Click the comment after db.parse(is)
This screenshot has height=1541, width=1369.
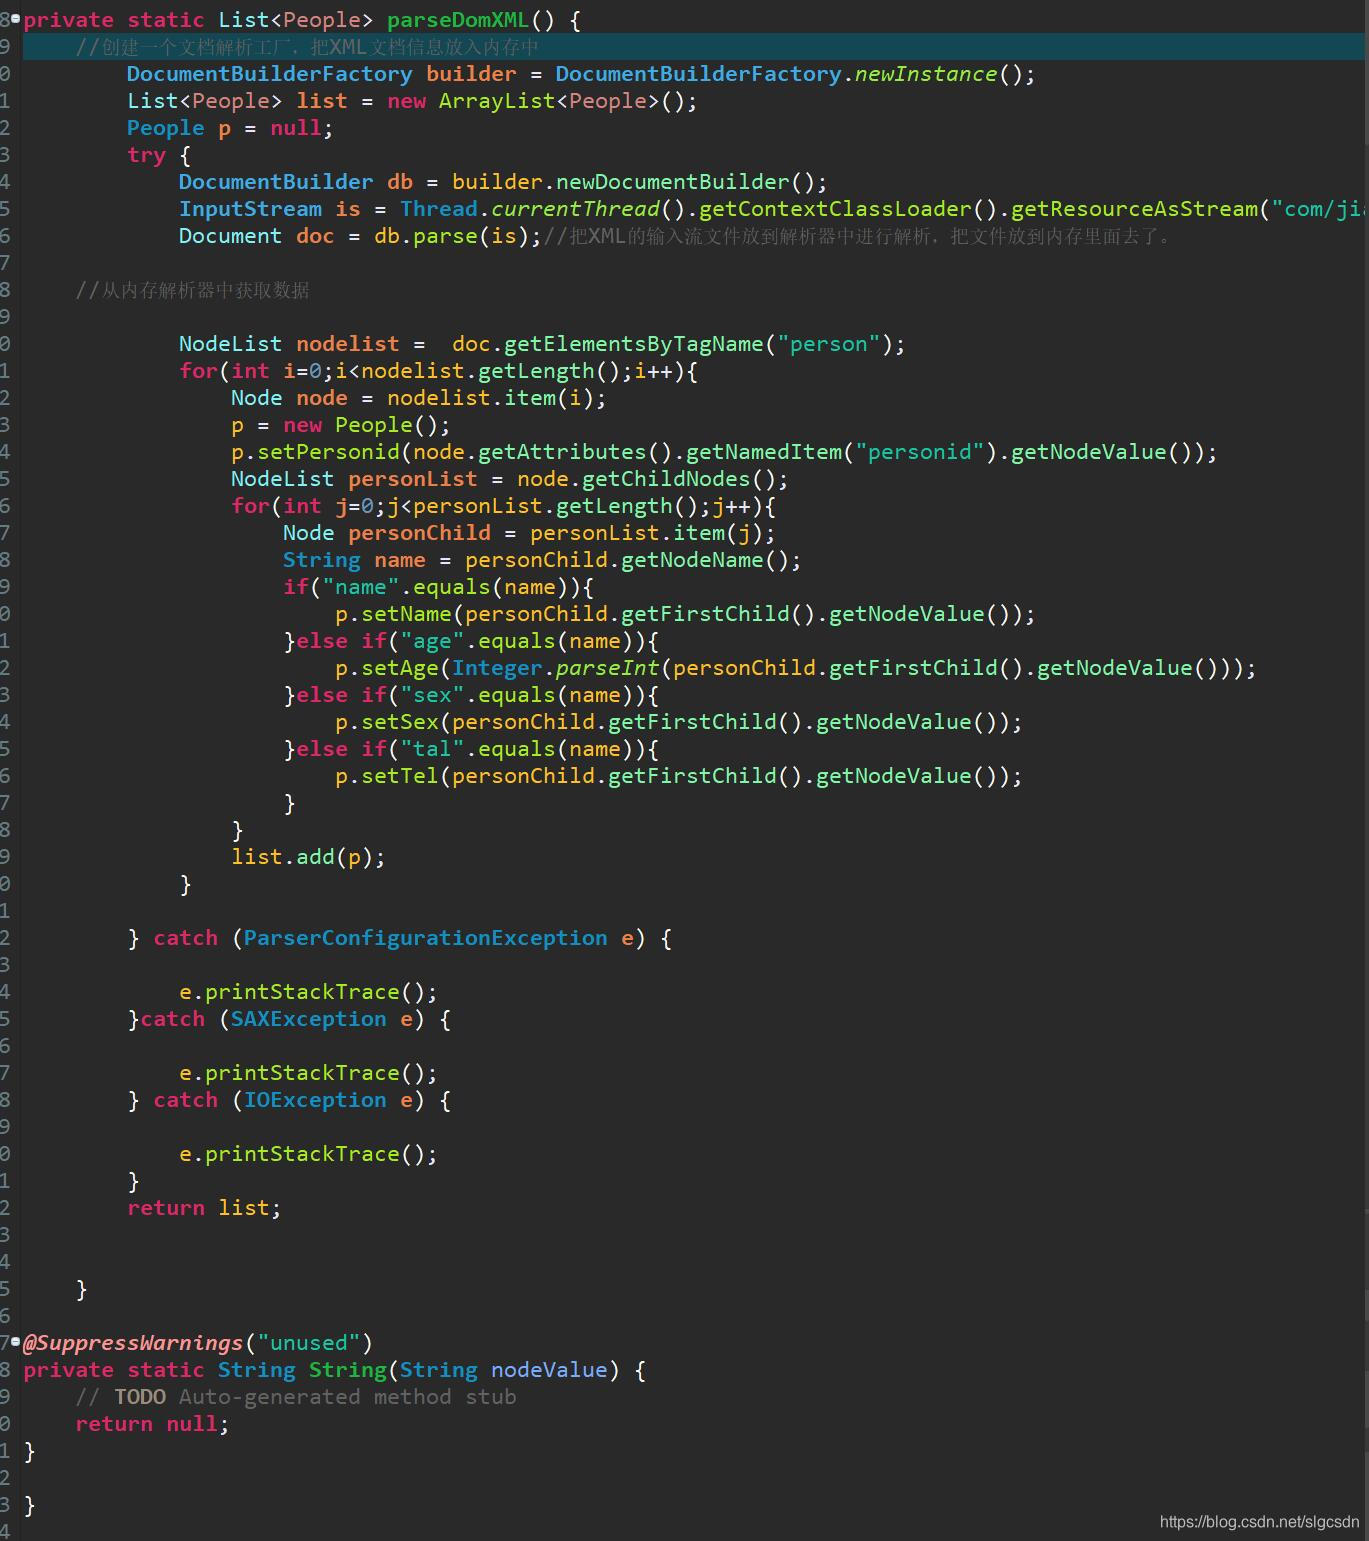(859, 236)
